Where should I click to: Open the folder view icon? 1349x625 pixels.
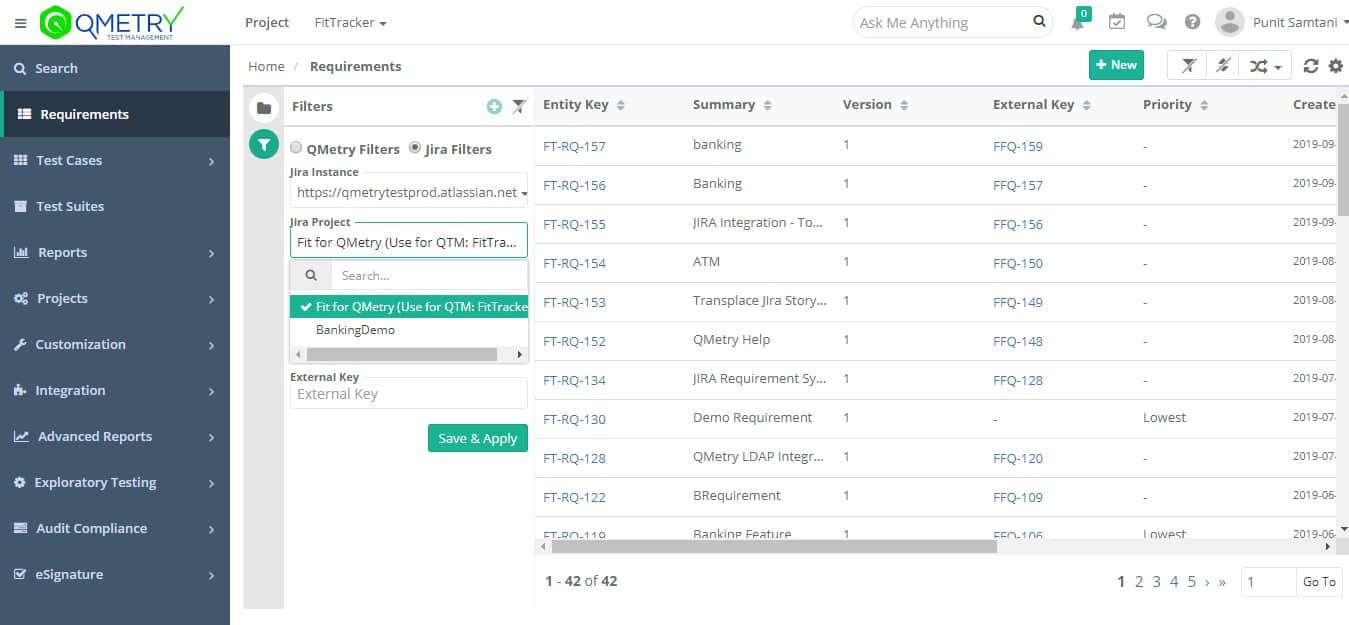coord(263,107)
